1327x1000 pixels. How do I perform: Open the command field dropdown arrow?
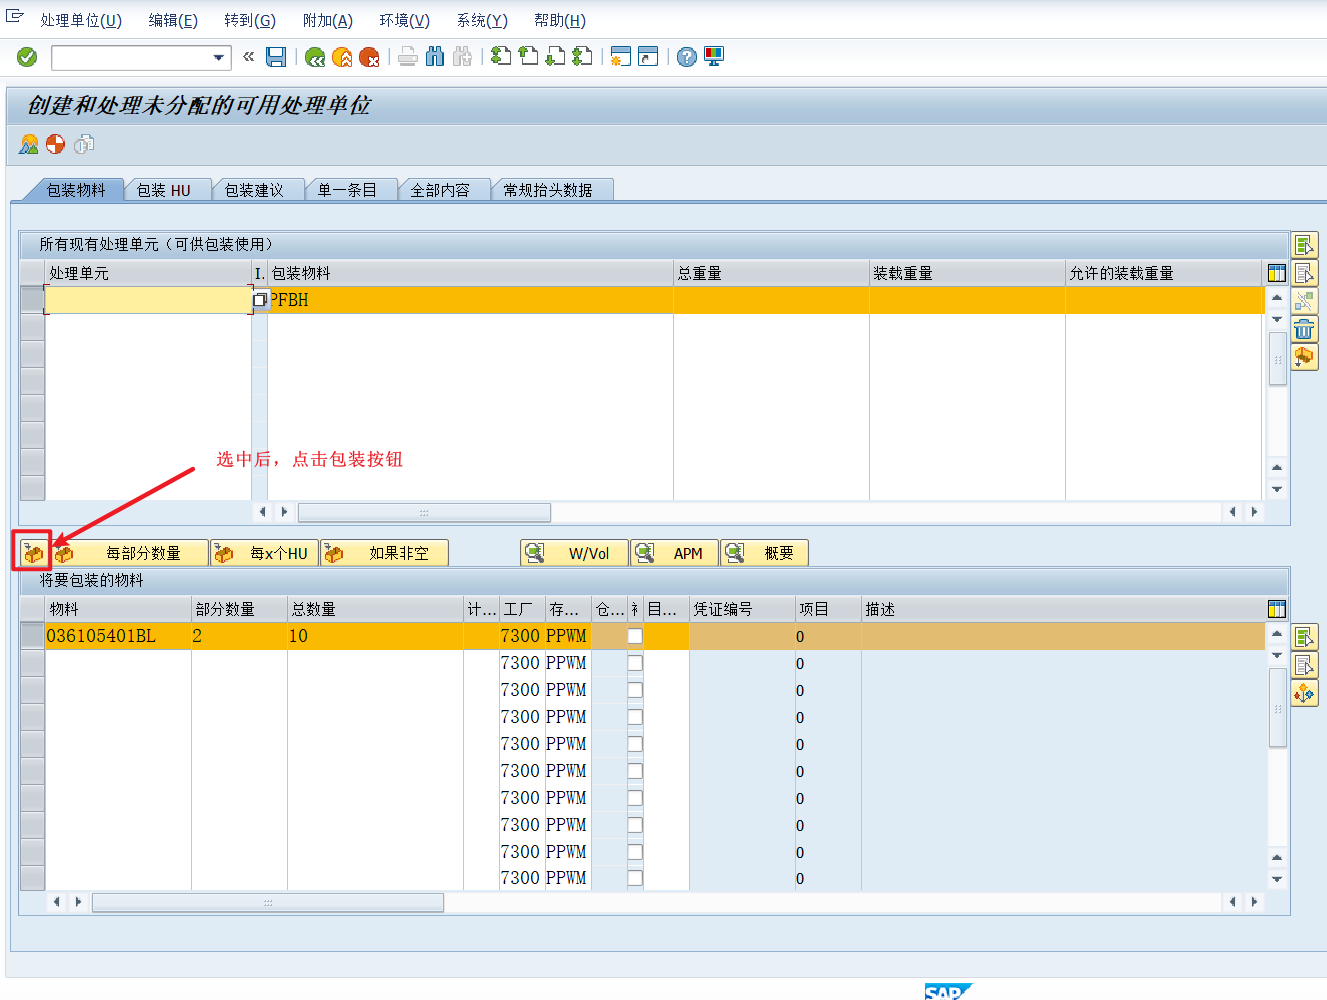(219, 58)
